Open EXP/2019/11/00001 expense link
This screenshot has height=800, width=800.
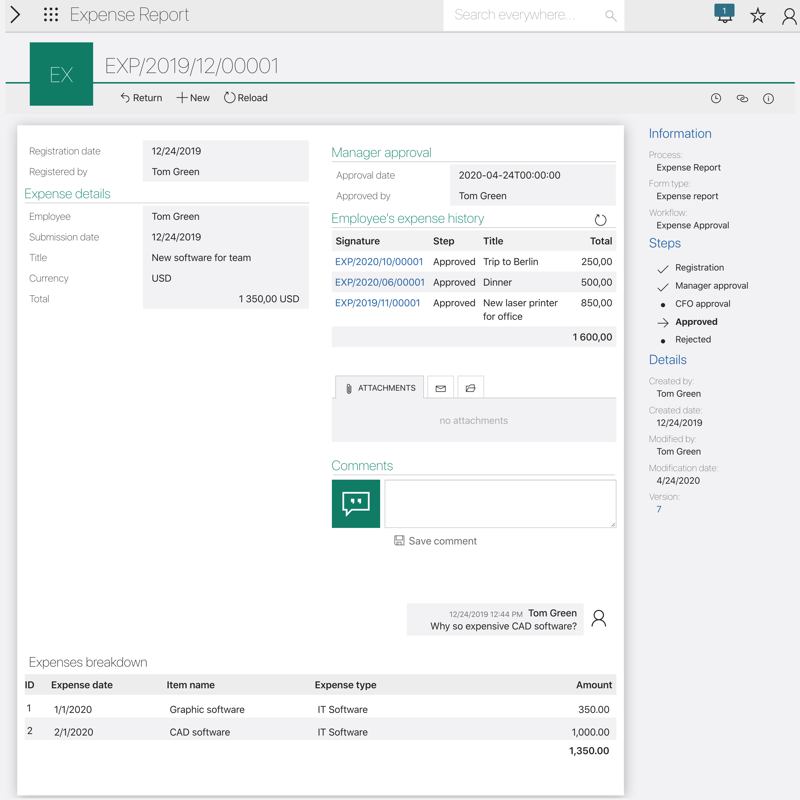378,303
